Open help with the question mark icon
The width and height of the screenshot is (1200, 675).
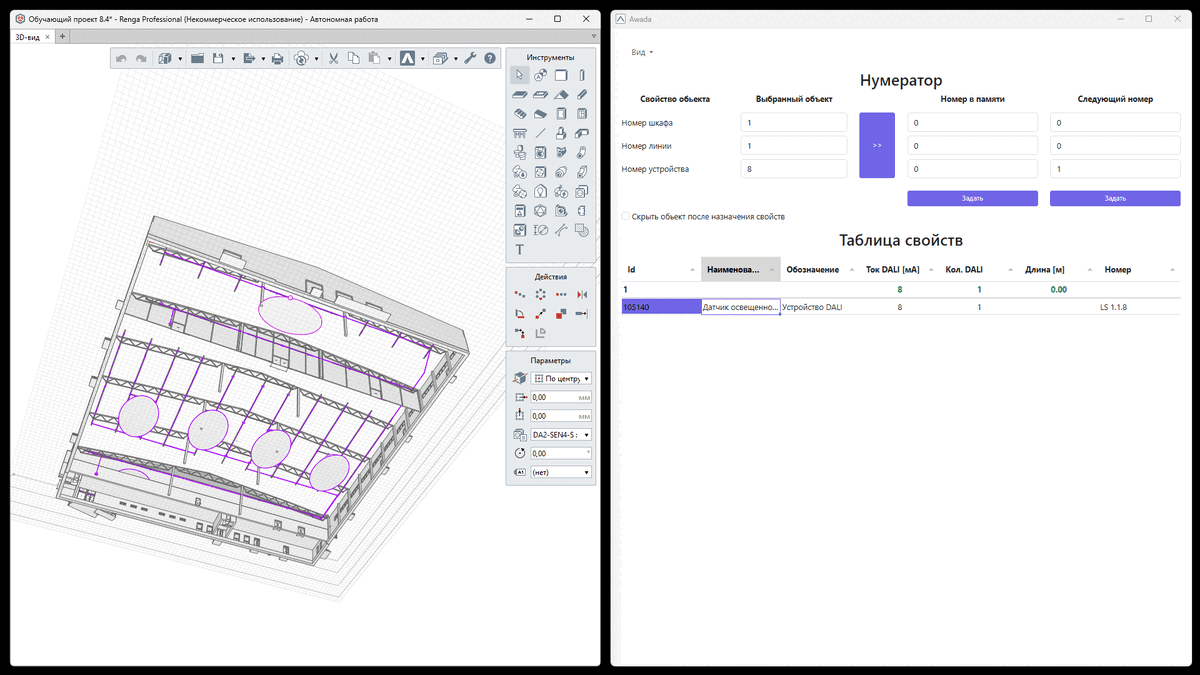(x=490, y=59)
